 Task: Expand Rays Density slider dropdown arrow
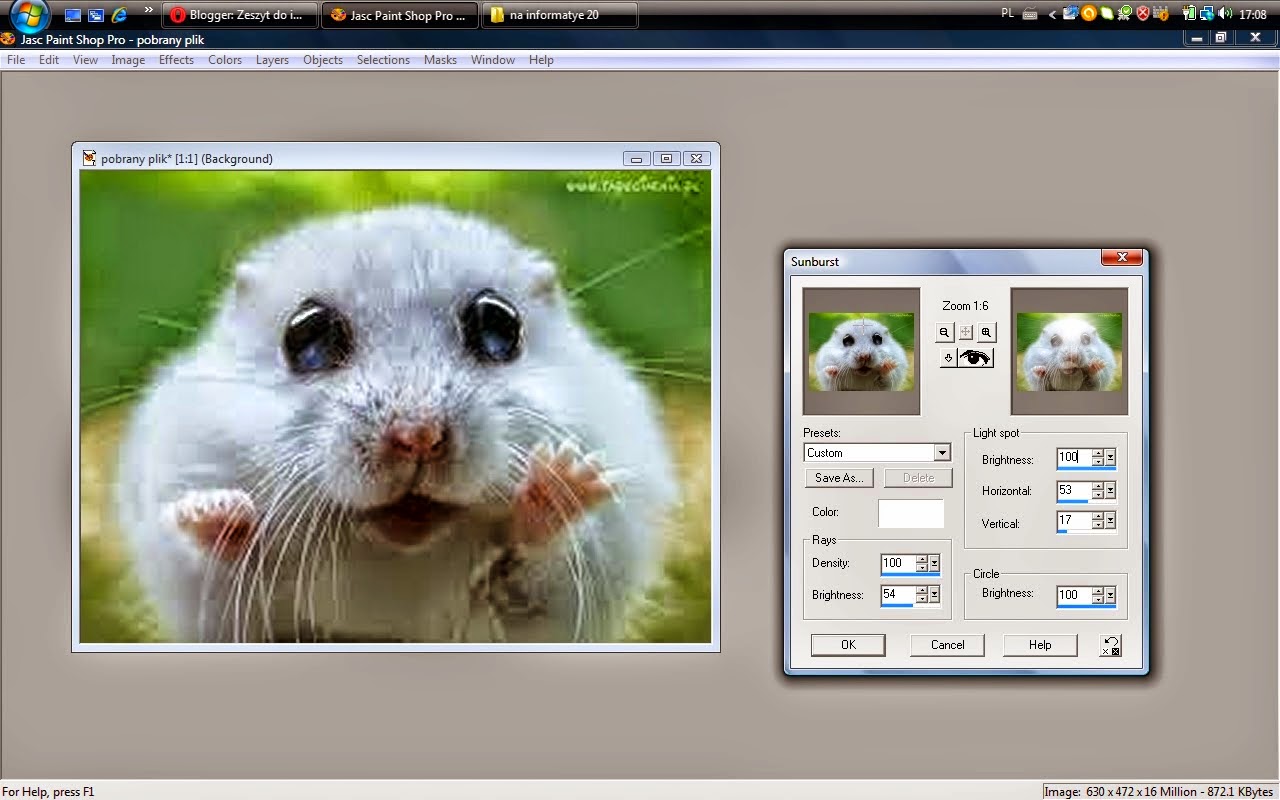(934, 564)
